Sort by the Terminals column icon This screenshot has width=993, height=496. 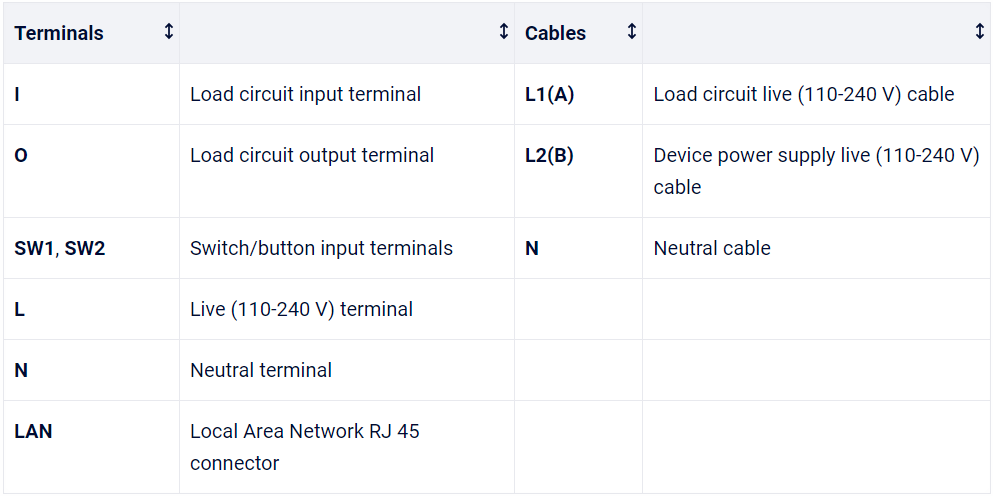pos(168,32)
